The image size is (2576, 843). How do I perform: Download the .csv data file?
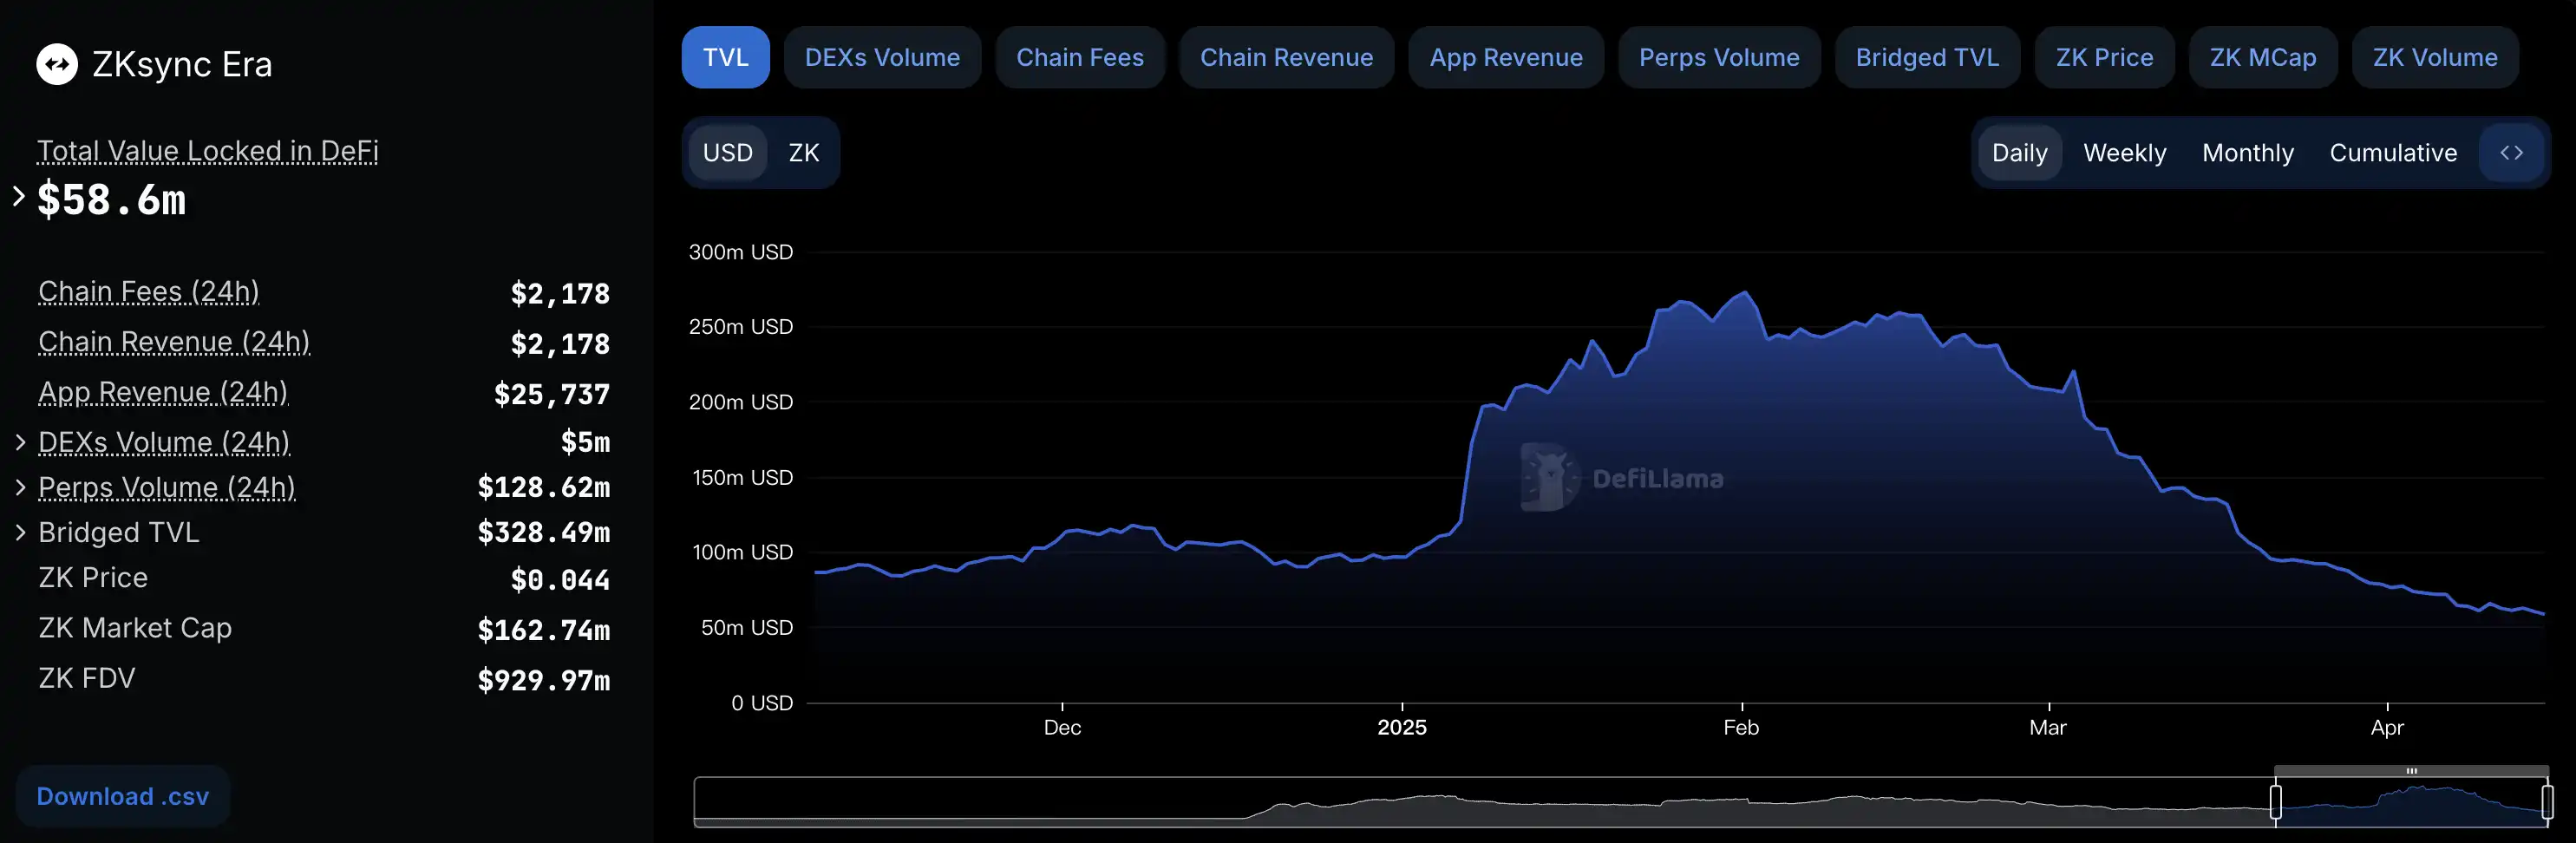[123, 796]
